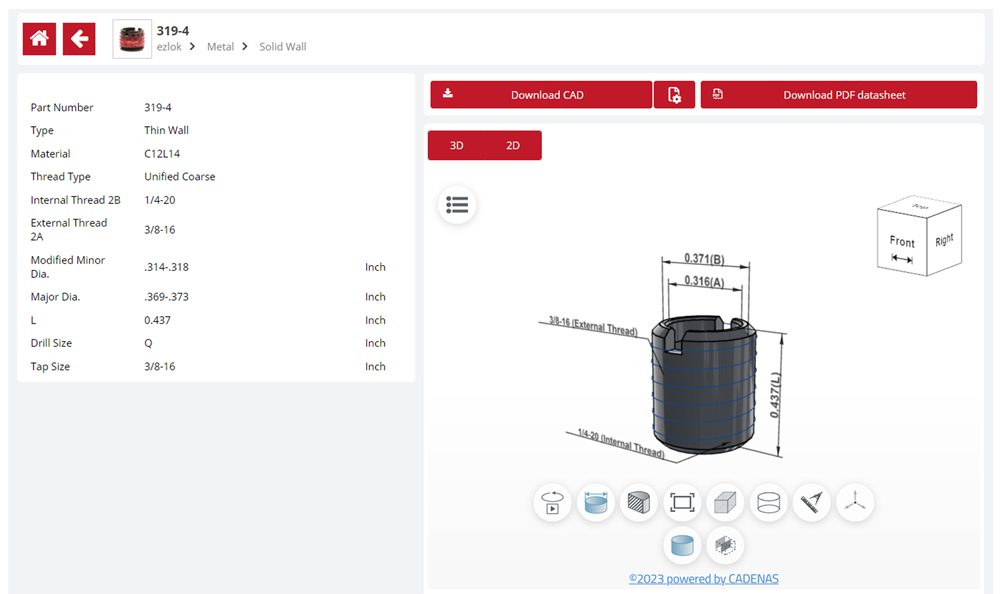
Task: Show the coordinate axes icon
Action: click(x=854, y=502)
